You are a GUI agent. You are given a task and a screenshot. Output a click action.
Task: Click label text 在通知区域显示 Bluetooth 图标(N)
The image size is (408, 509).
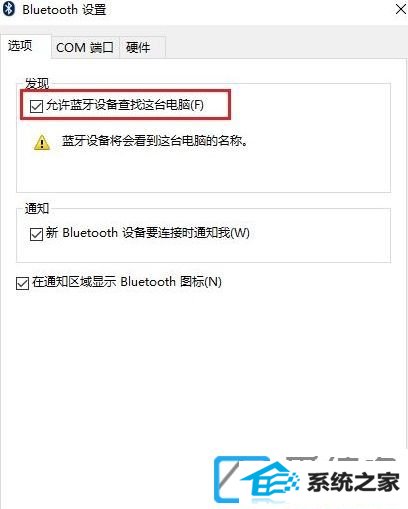coord(127,282)
